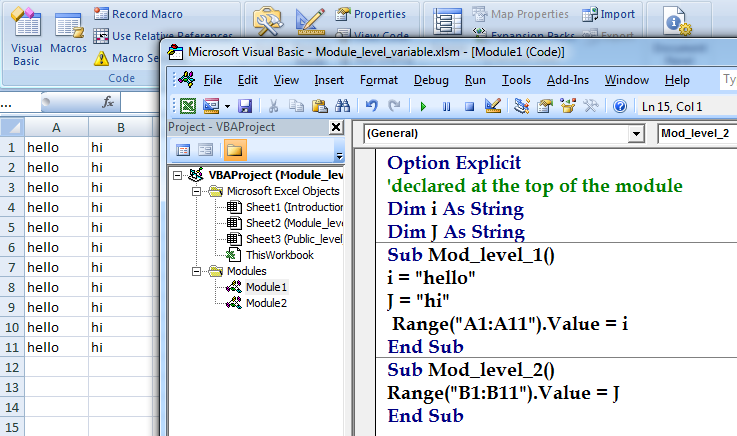737x436 pixels.
Task: Click Break pause icon in VBA toolbar
Action: coord(446,107)
